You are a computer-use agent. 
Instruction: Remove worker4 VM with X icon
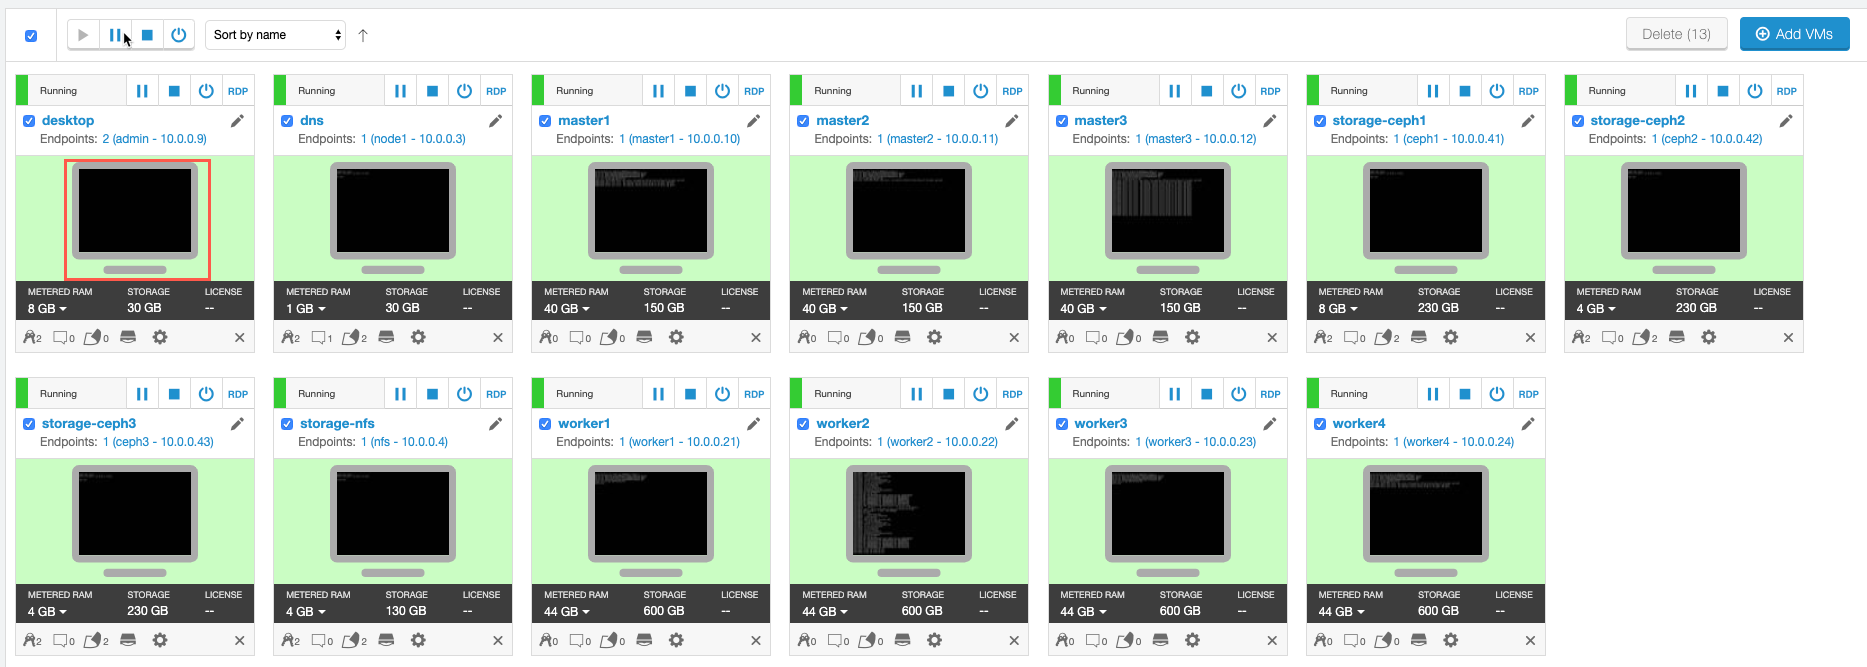click(x=1530, y=640)
